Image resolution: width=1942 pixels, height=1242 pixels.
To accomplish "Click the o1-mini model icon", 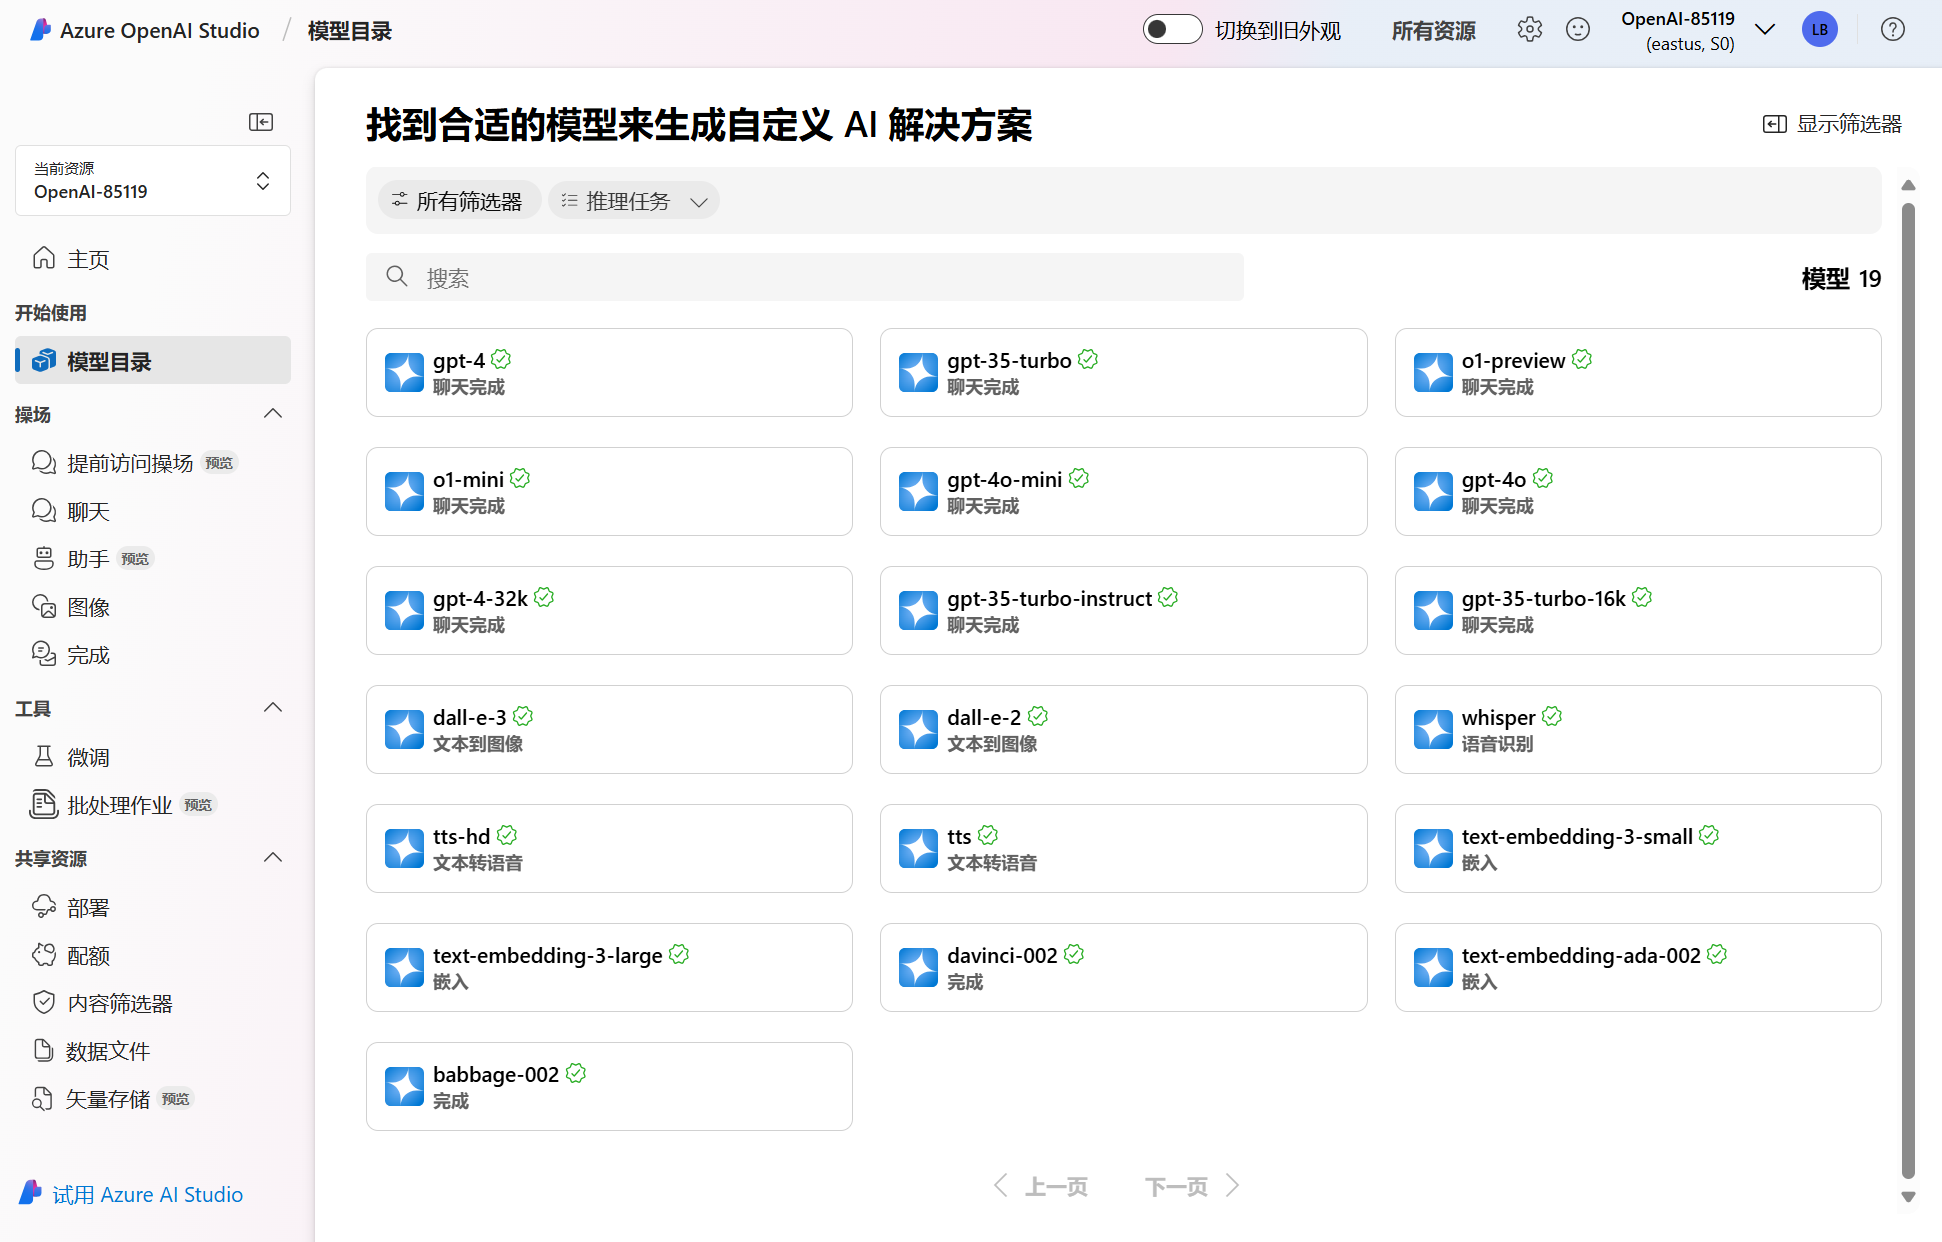I will point(405,491).
